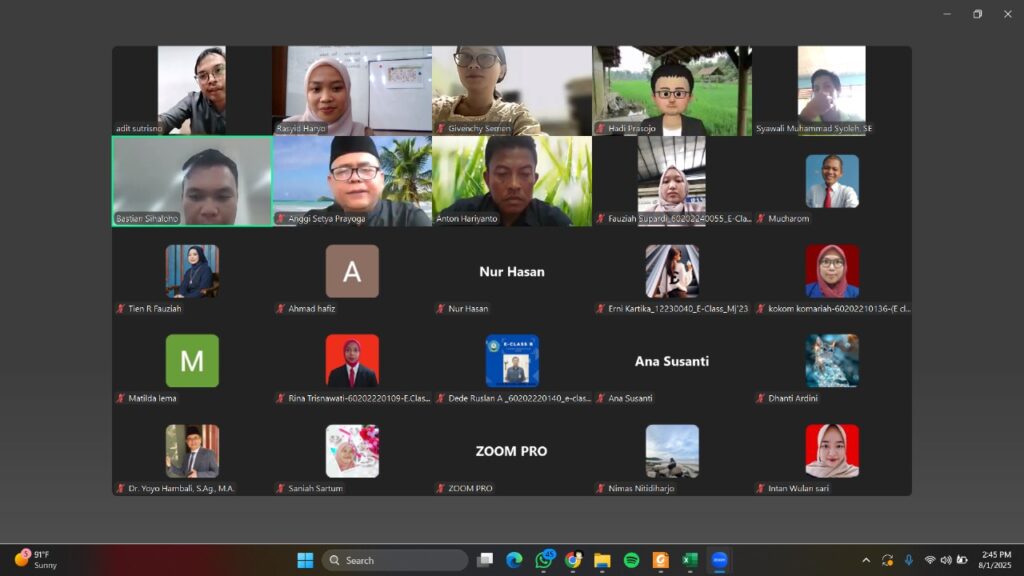This screenshot has width=1024, height=576.
Task: Open the volume control in system tray
Action: [x=946, y=560]
